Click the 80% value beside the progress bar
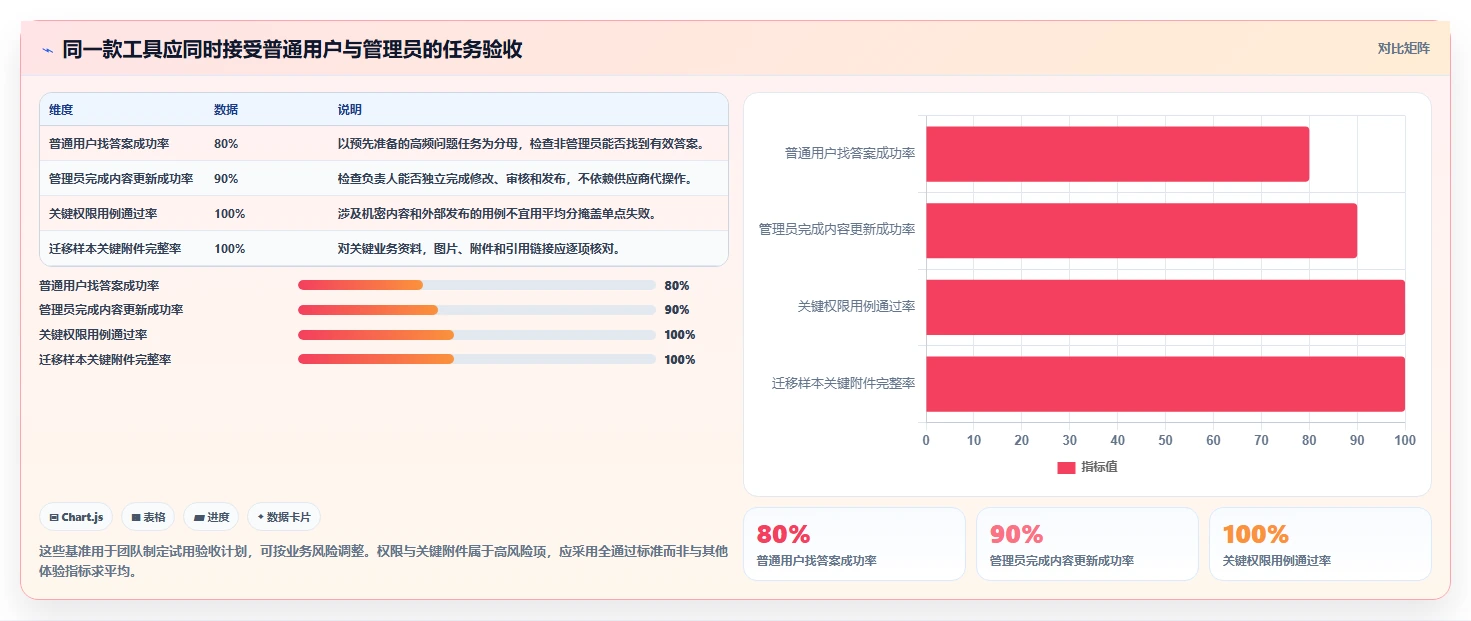The height and width of the screenshot is (621, 1471). (677, 285)
